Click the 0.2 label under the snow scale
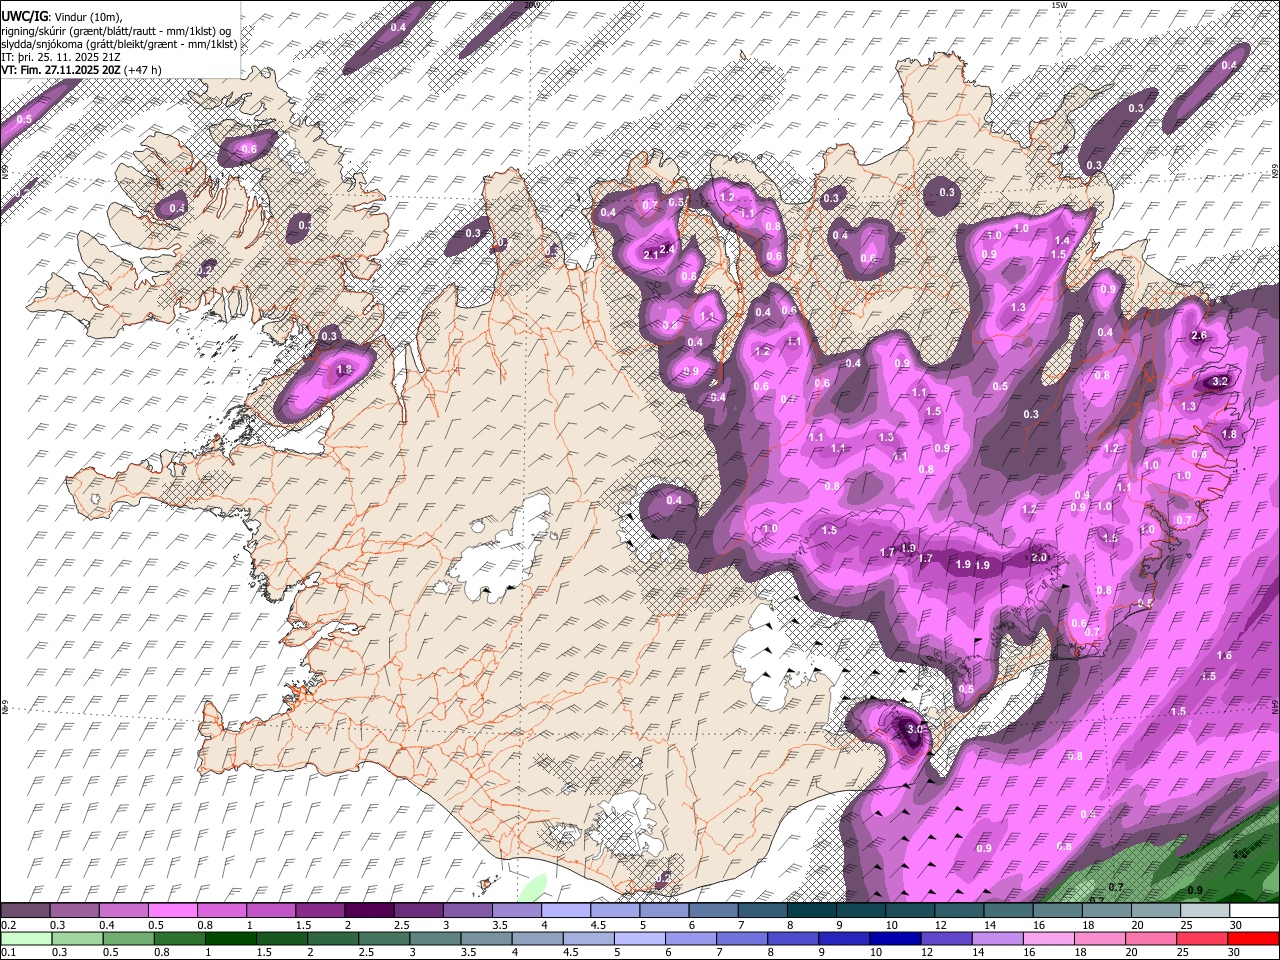Viewport: 1280px width, 960px height. pos(8,925)
